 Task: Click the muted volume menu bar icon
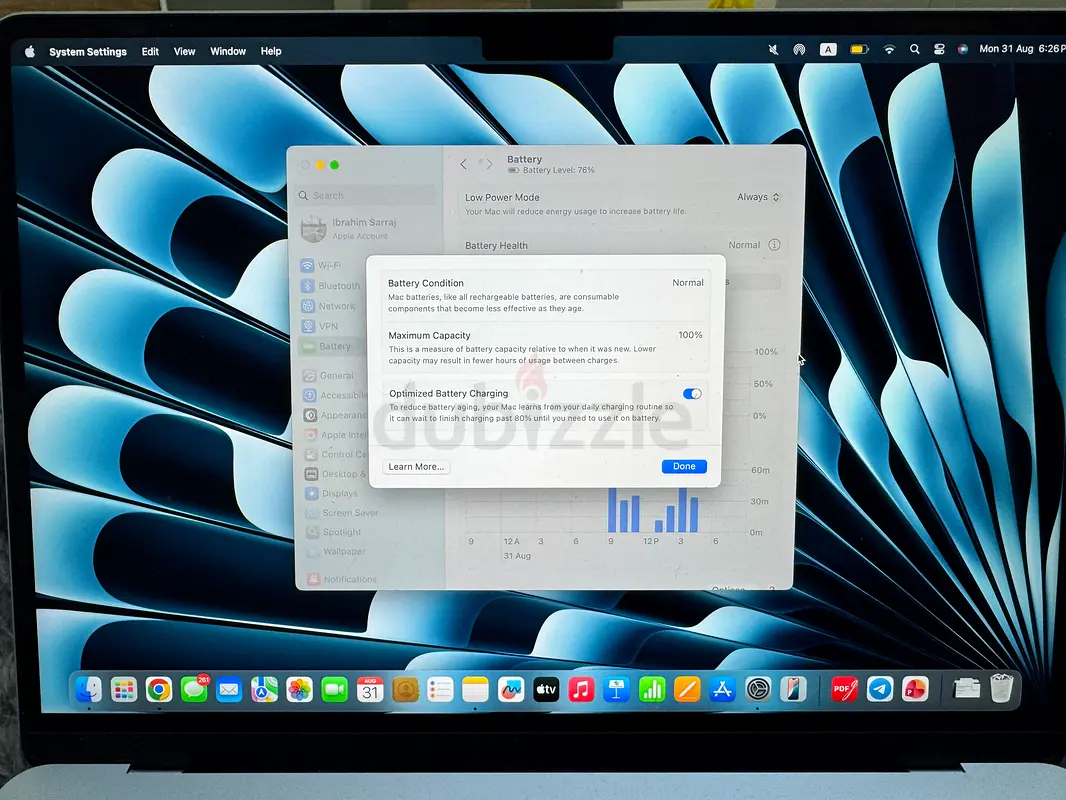773,50
